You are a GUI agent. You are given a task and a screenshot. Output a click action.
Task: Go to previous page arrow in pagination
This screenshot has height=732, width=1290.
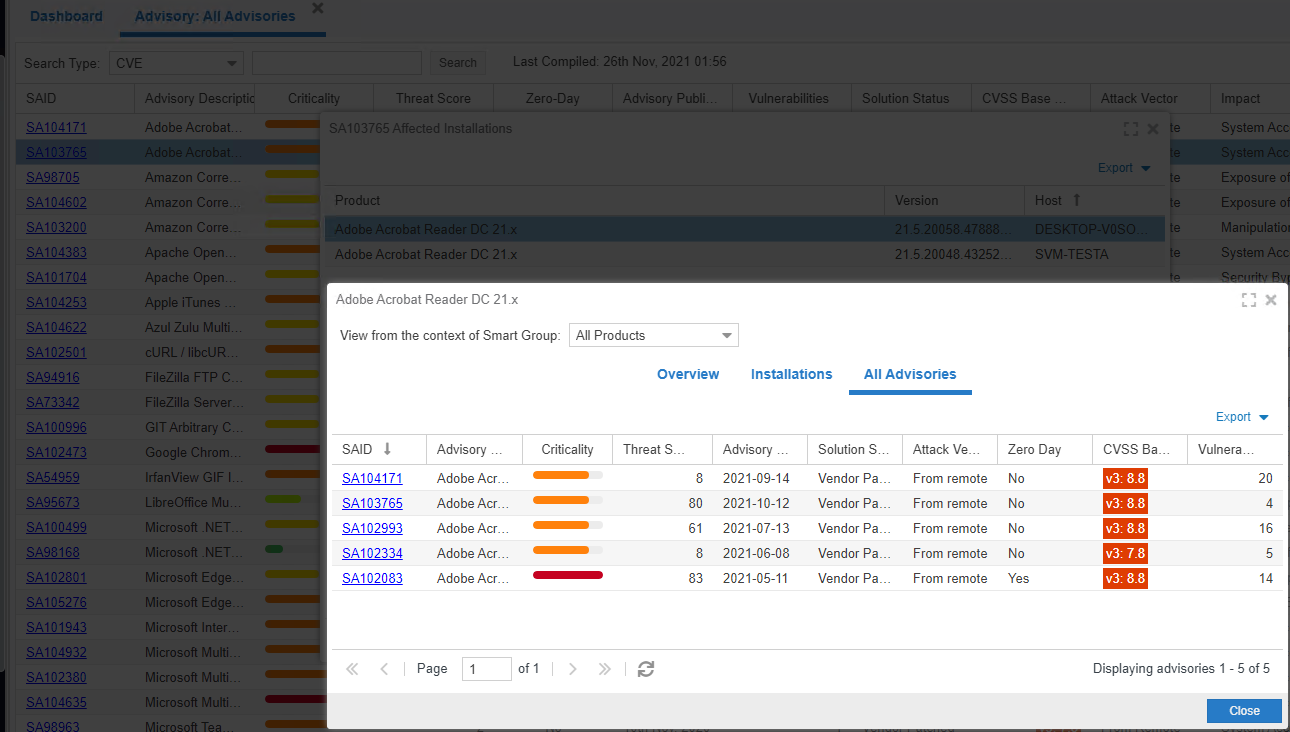(384, 669)
